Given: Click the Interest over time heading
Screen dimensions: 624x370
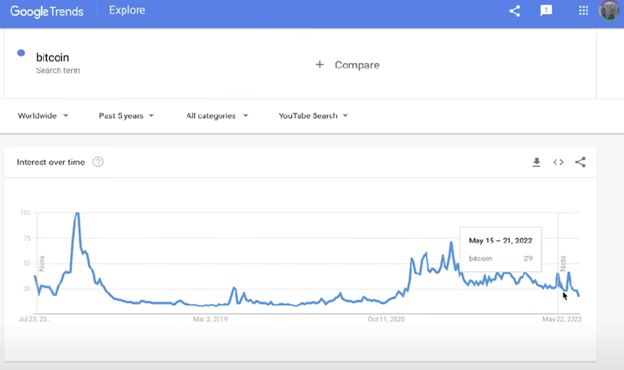Looking at the screenshot, I should point(51,162).
